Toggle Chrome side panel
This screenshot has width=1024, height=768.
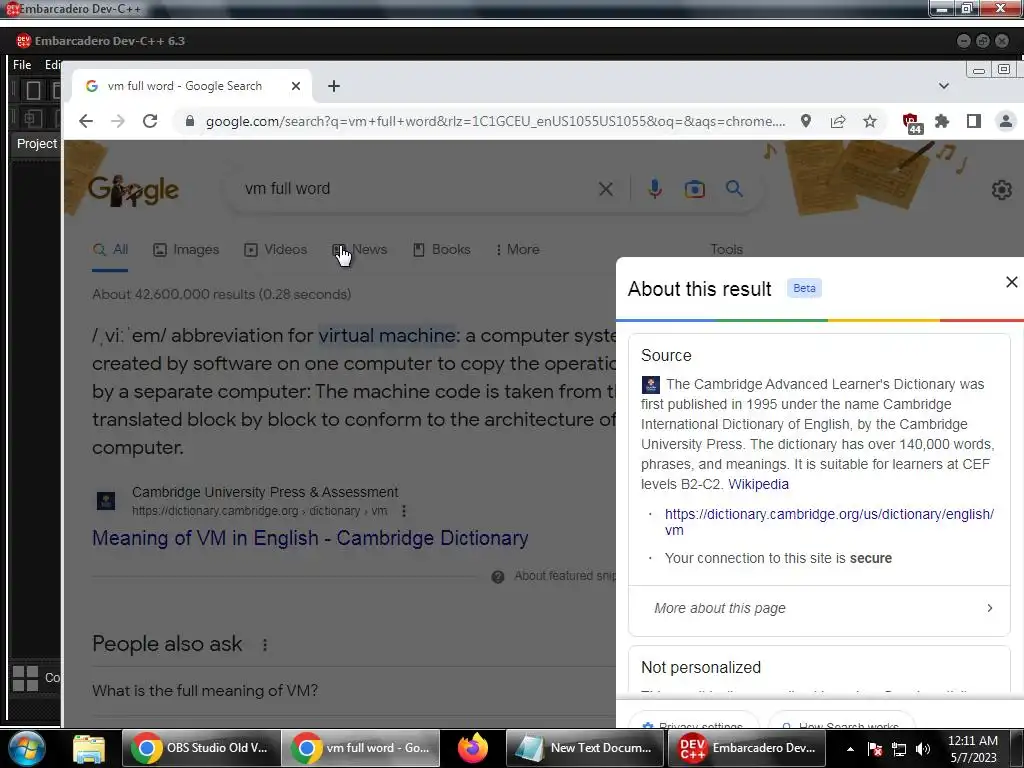coord(974,121)
